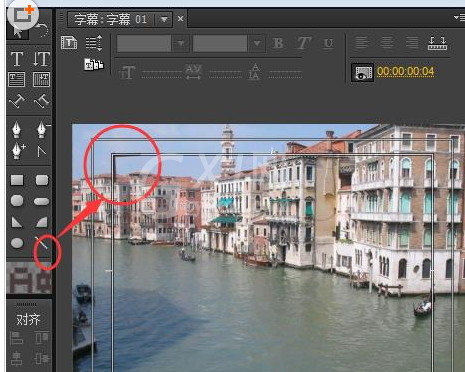Select the Add Anchor Point tool
465x372 pixels.
pos(18,151)
